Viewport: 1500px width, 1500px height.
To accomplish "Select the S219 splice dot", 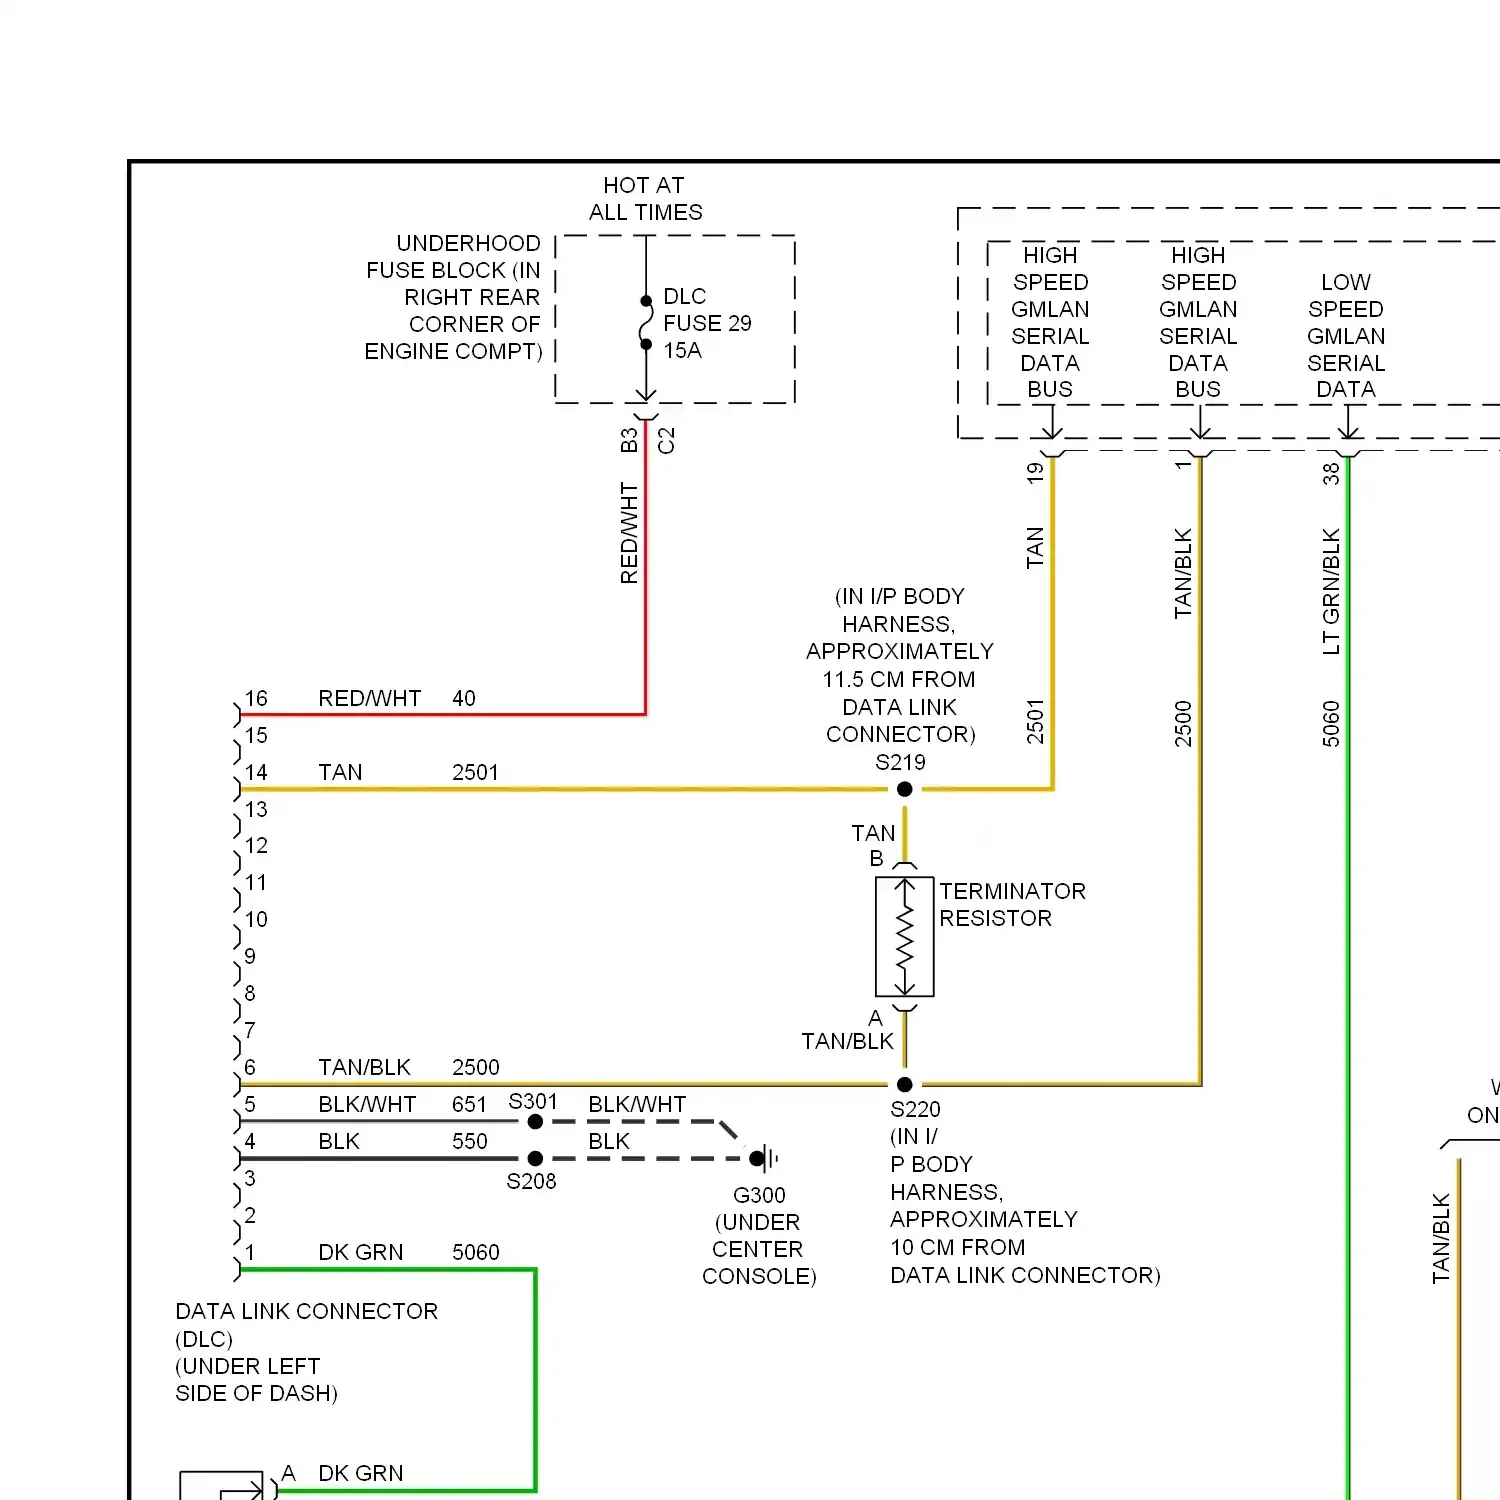I will (905, 789).
